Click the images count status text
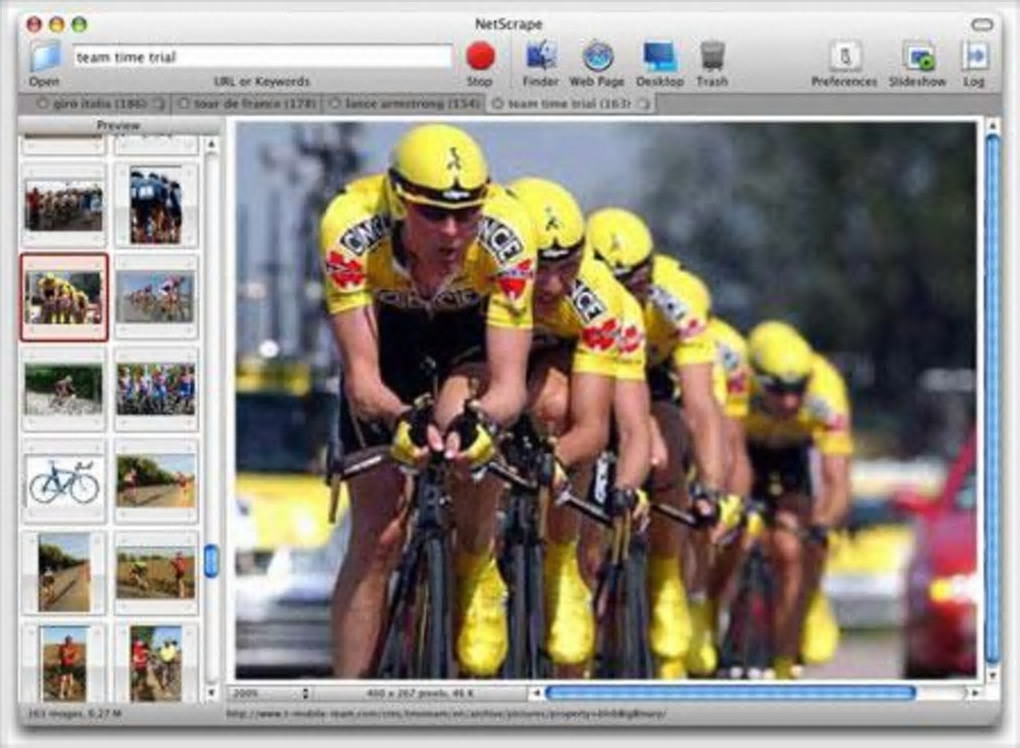This screenshot has width=1020, height=748. (x=74, y=714)
